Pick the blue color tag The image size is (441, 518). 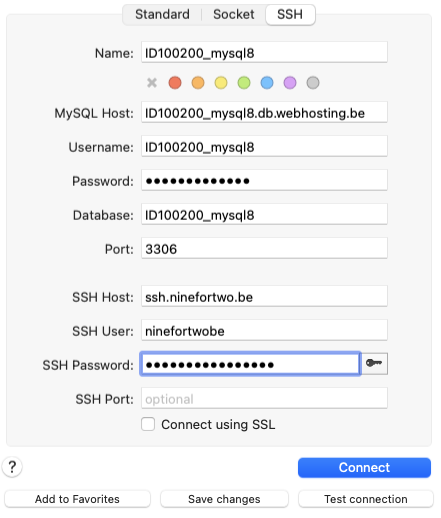pyautogui.click(x=267, y=83)
